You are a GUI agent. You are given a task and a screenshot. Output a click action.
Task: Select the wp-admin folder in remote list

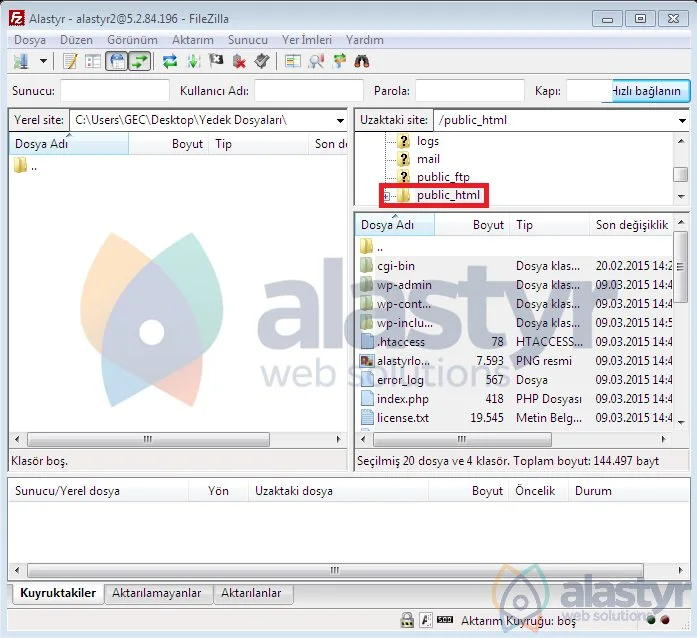pyautogui.click(x=404, y=285)
